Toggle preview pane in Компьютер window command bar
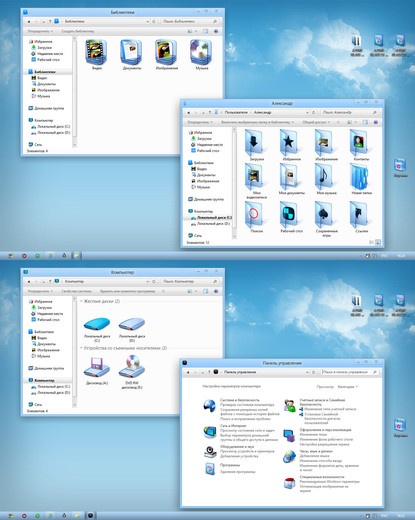Image resolution: width=415 pixels, height=520 pixels. [206, 291]
